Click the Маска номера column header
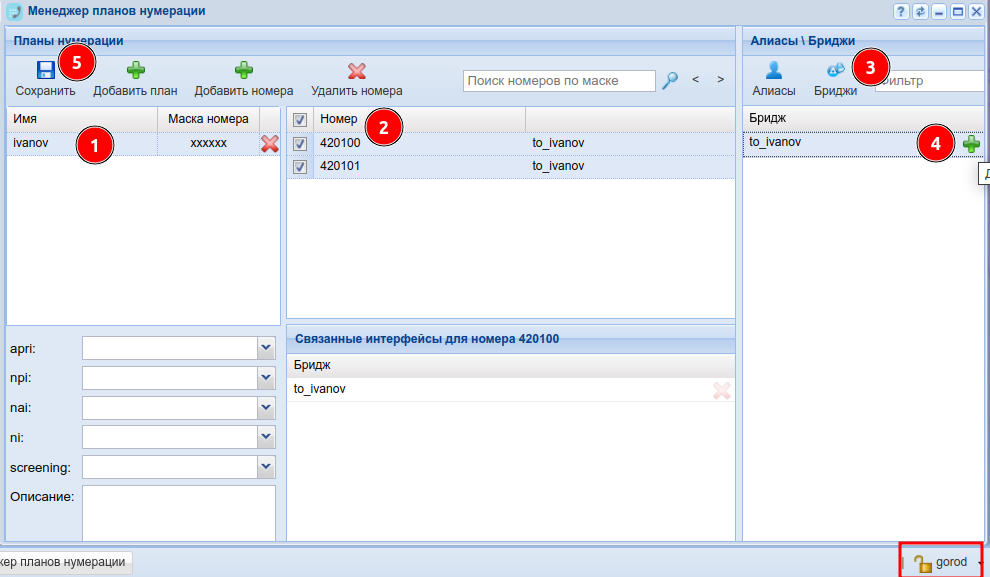990x577 pixels. coord(208,119)
